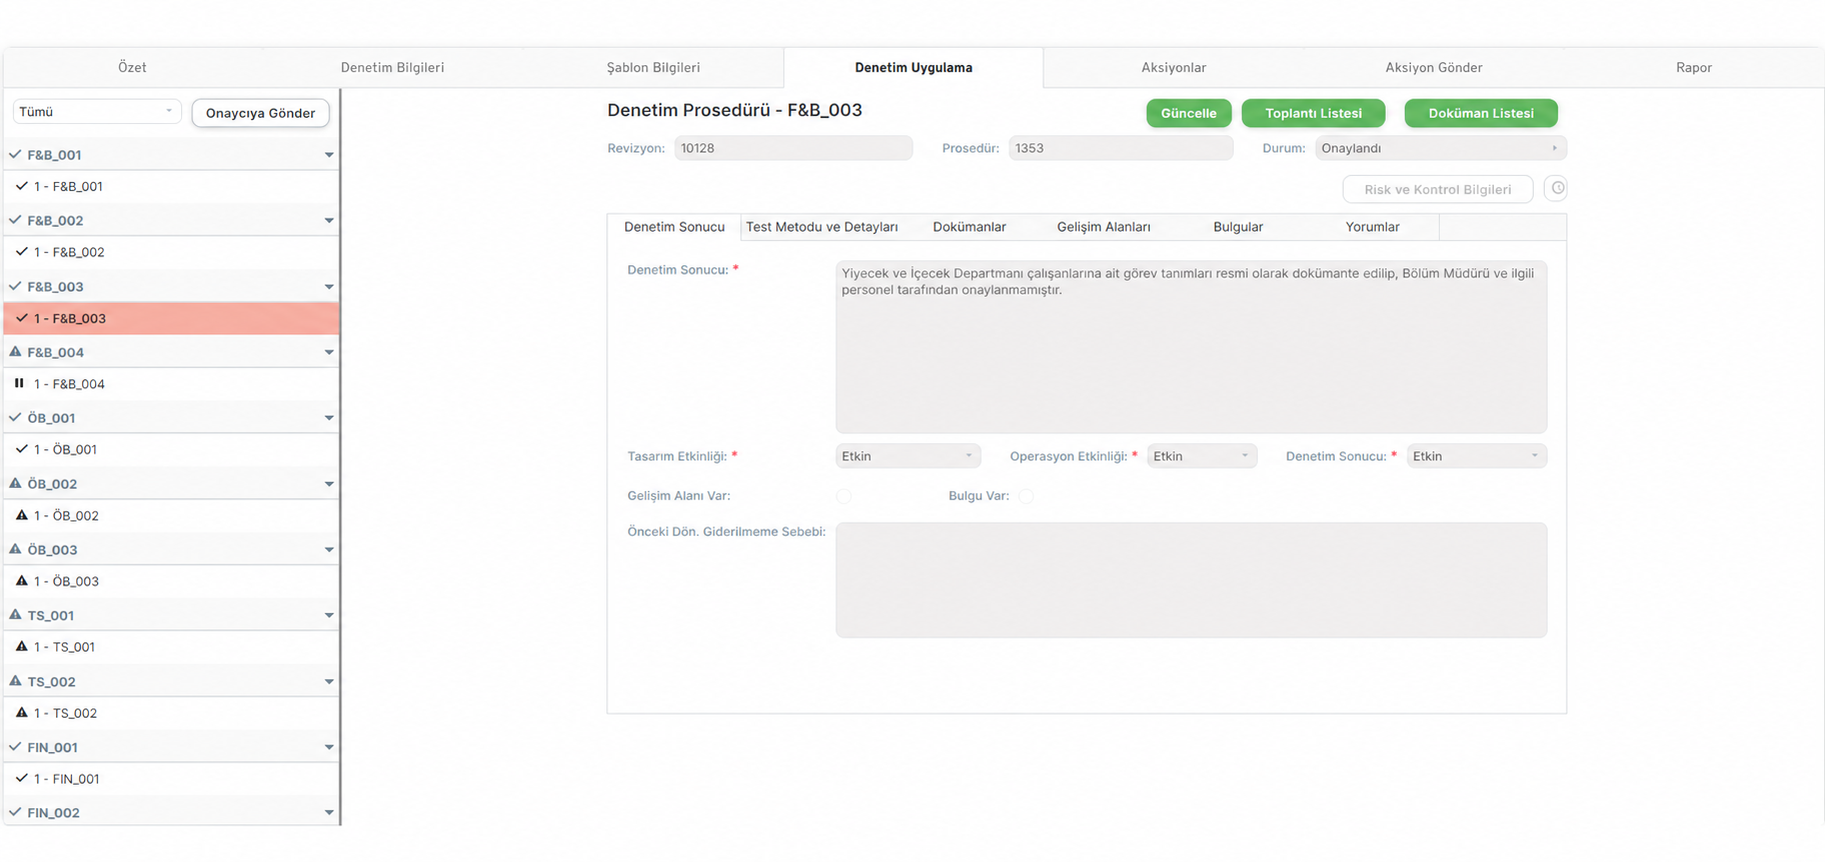Open the Dokümanlar sub-tab
The height and width of the screenshot is (862, 1825).
(x=969, y=227)
